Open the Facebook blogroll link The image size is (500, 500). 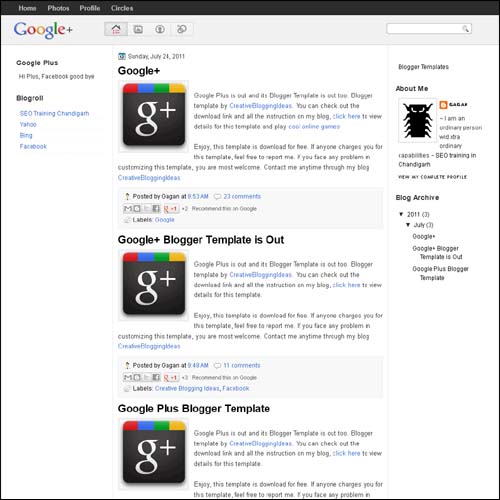(33, 146)
